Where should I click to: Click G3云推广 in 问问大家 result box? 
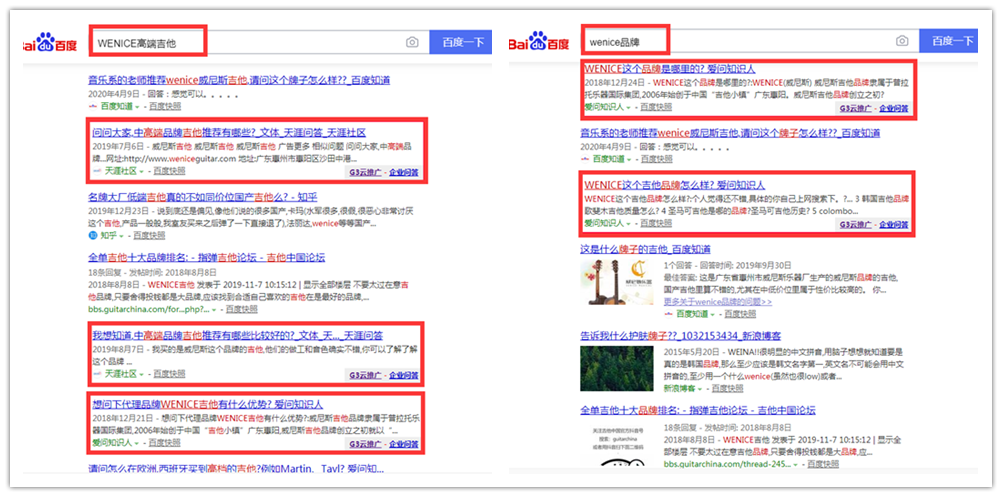[366, 172]
